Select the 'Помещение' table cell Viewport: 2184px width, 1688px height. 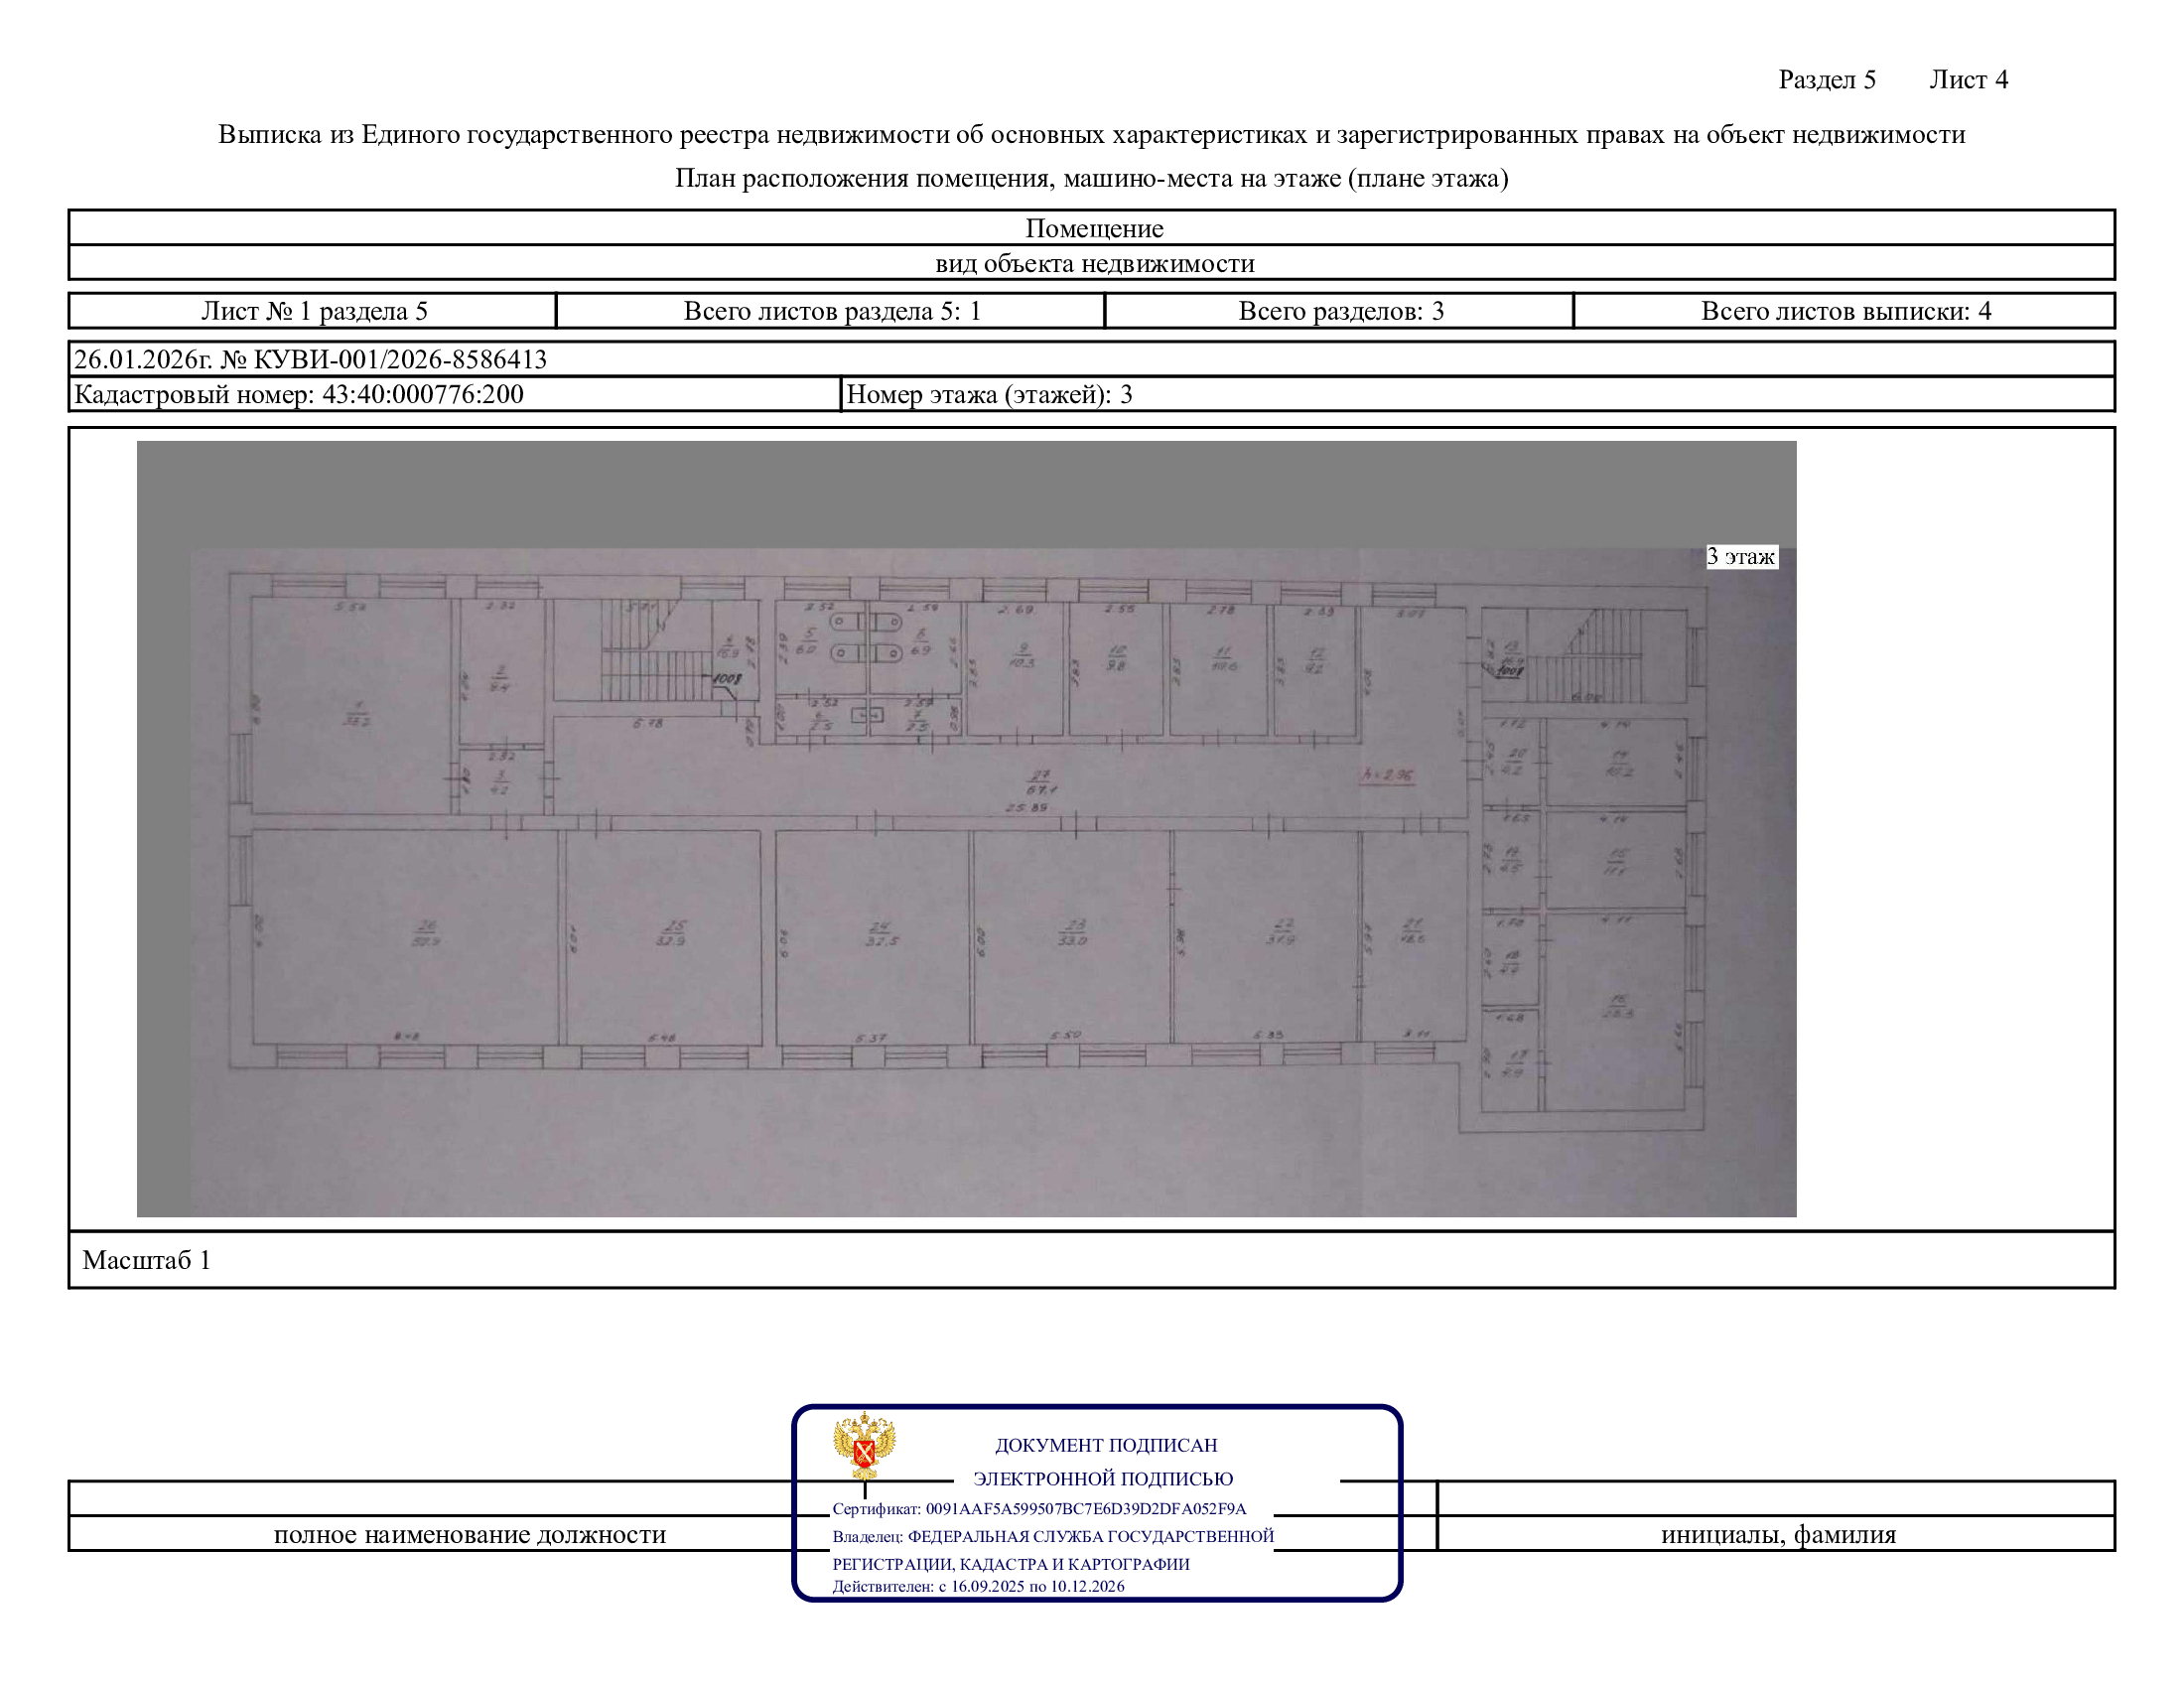(x=1093, y=228)
